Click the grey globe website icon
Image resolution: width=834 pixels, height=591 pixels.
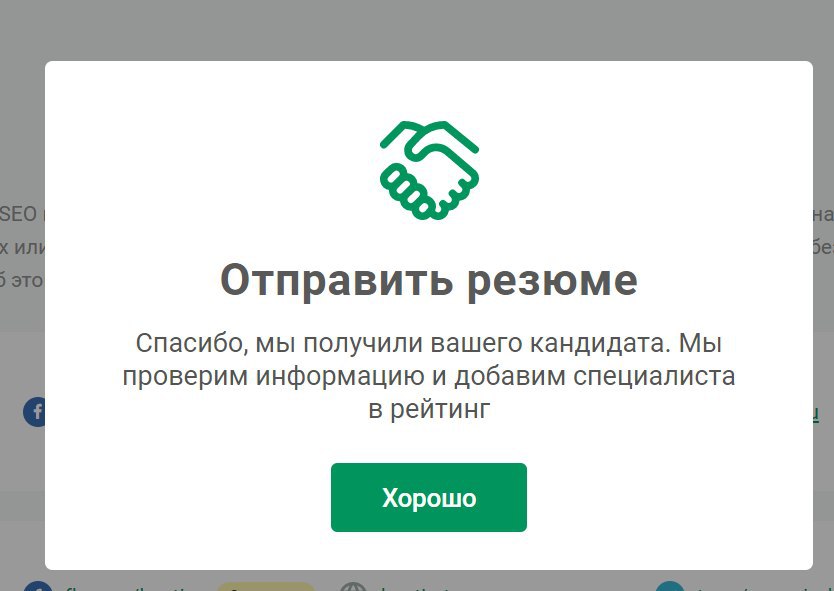(x=353, y=586)
